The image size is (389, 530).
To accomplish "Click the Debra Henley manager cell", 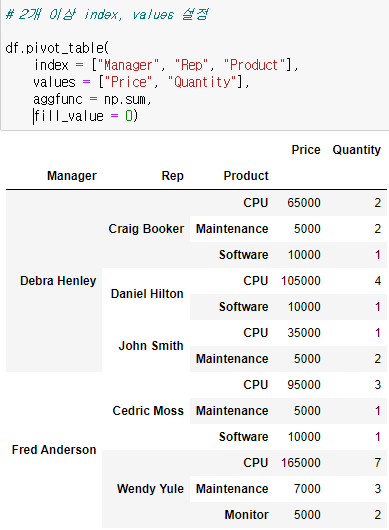I will click(x=58, y=281).
